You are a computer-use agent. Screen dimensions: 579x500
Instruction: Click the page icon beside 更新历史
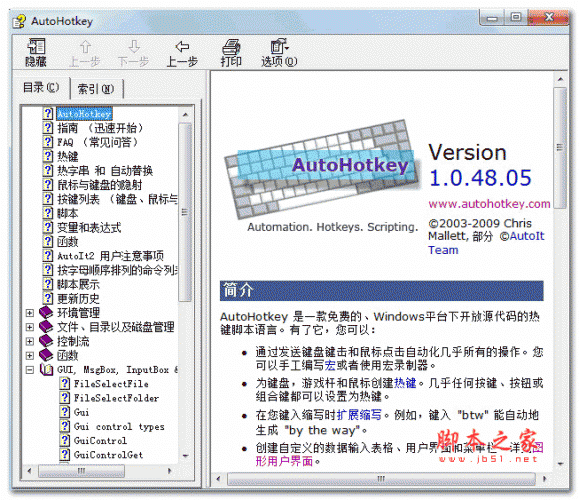tap(48, 298)
